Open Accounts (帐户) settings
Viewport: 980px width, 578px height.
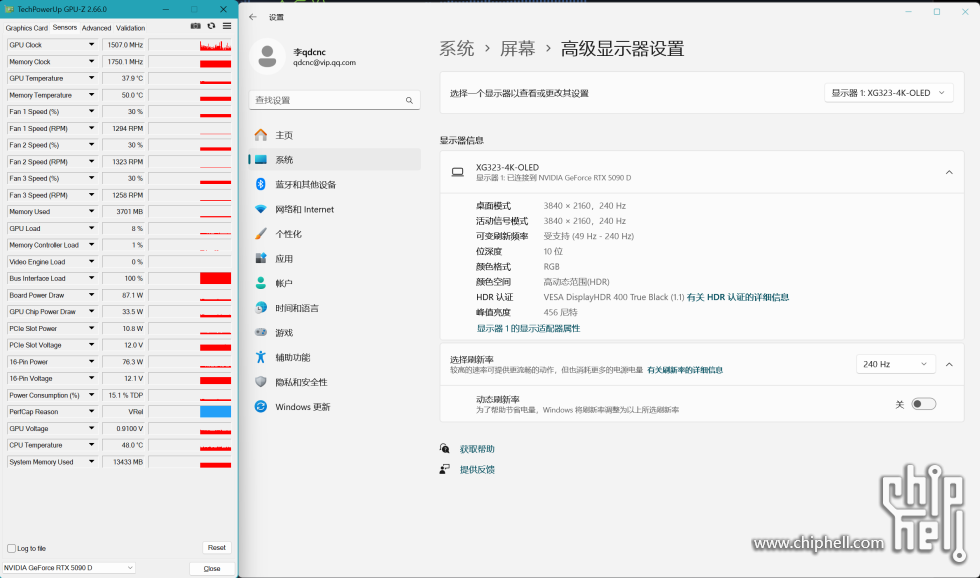(334, 283)
